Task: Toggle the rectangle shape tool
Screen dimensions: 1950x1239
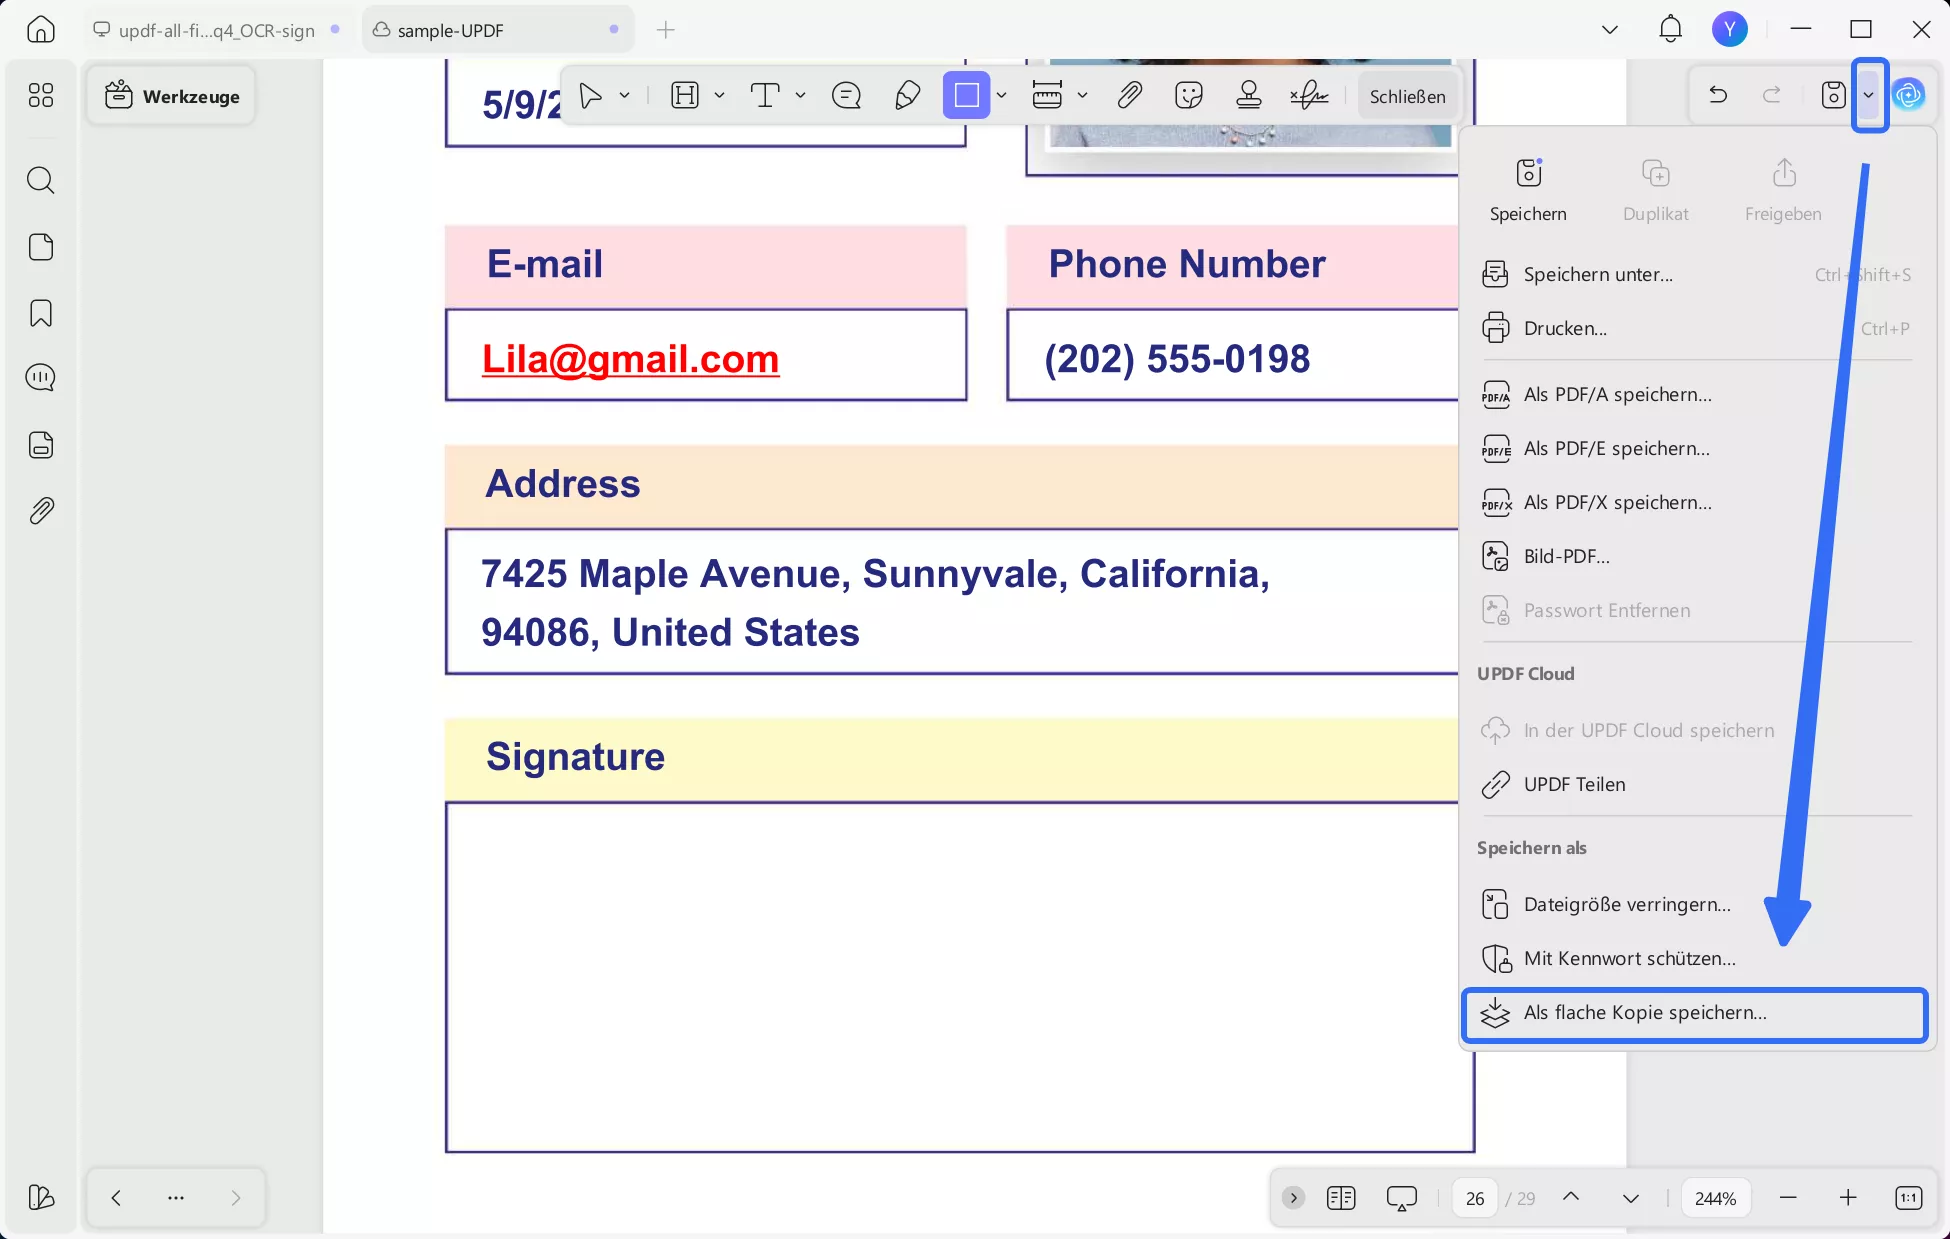Action: pos(966,95)
